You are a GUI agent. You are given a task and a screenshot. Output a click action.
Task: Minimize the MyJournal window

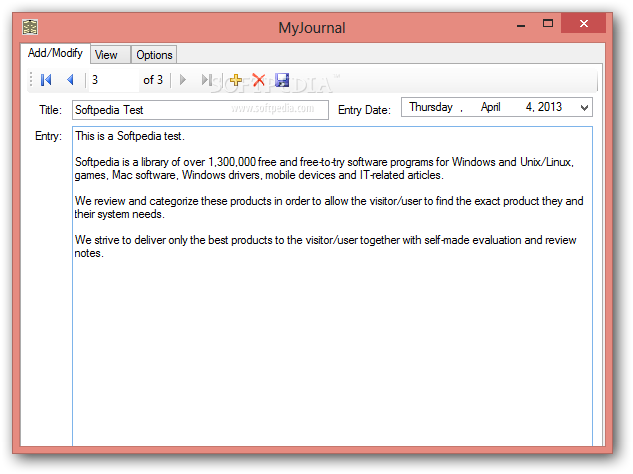(521, 24)
